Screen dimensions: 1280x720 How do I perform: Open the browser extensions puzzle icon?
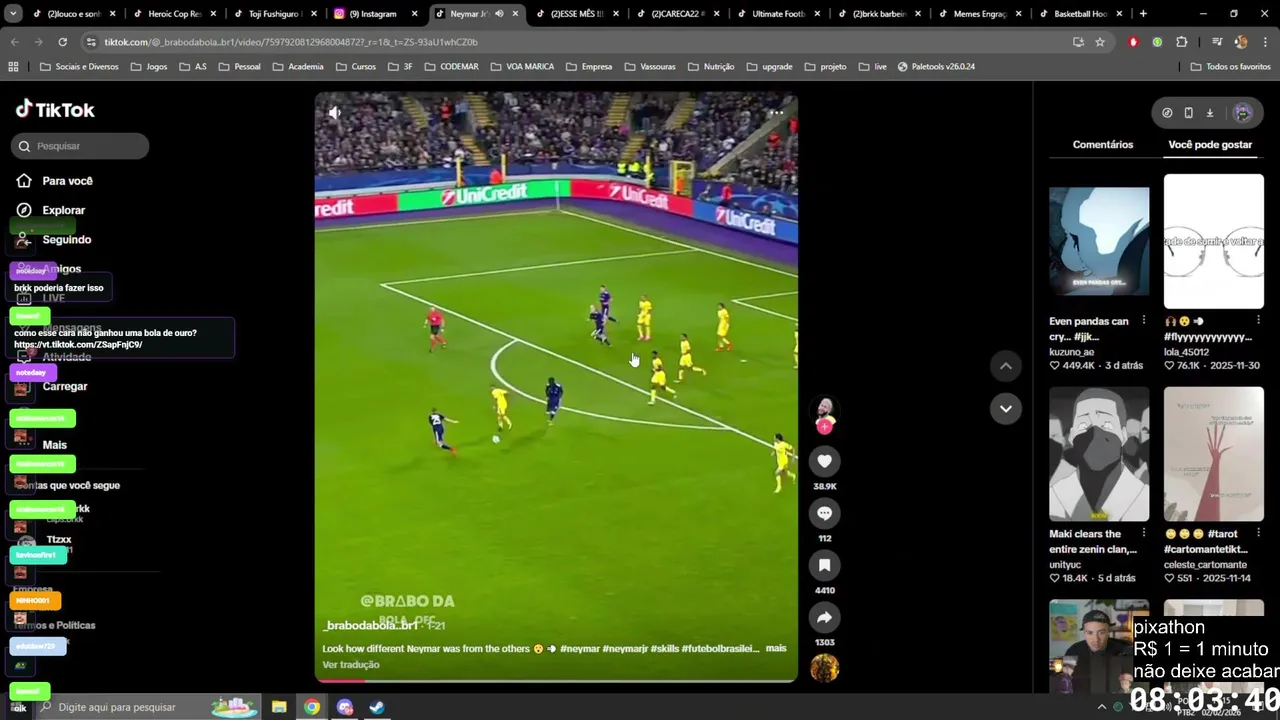1182,42
